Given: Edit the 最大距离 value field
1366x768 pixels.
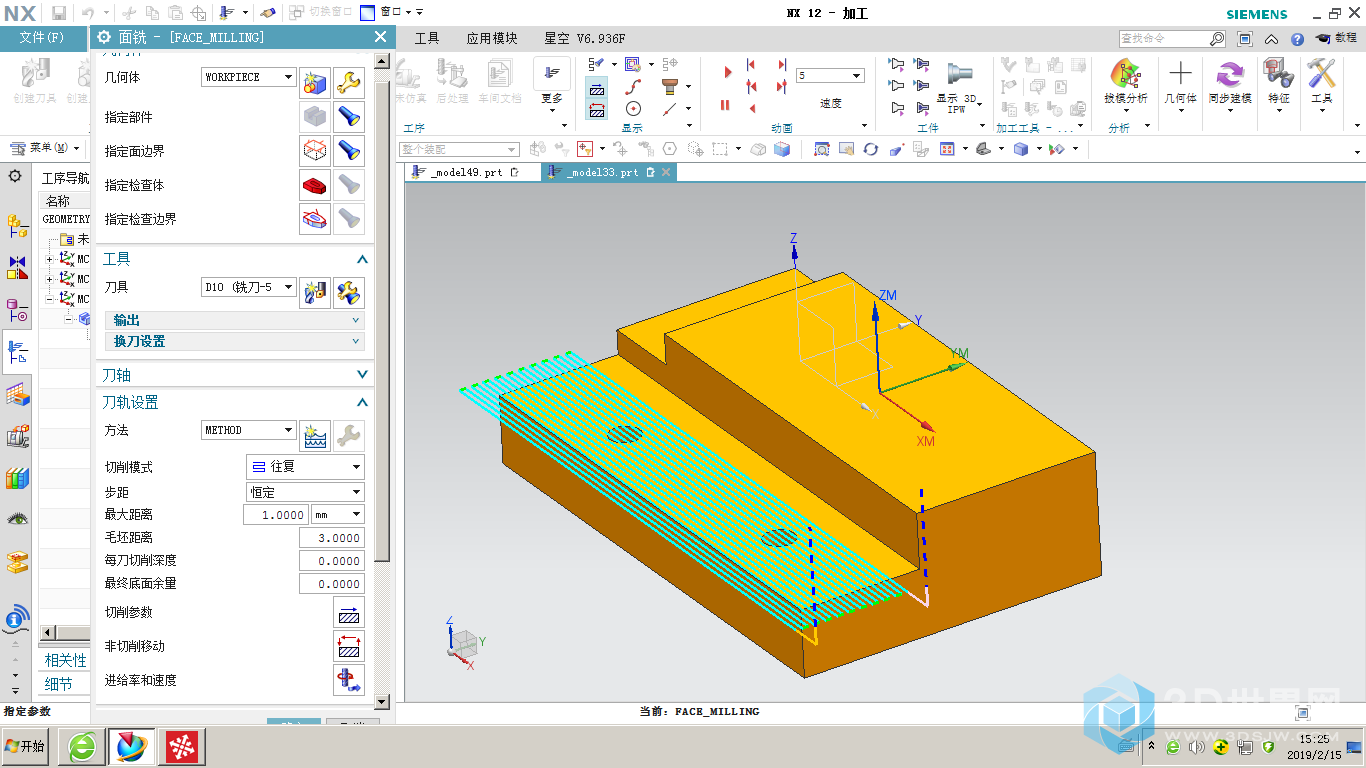Looking at the screenshot, I should pos(276,514).
